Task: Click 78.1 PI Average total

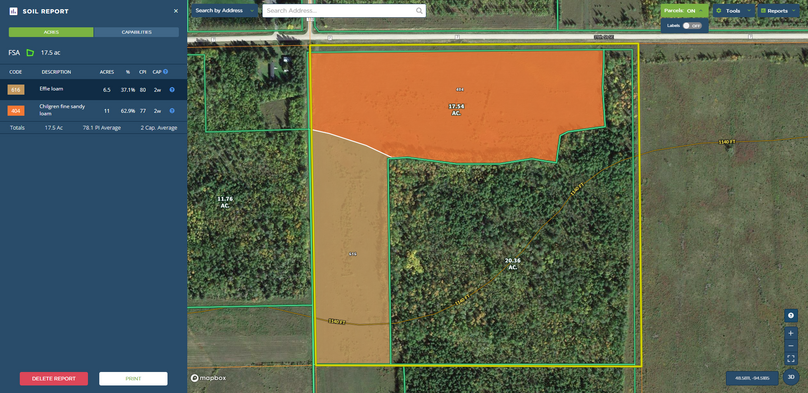Action: point(102,128)
